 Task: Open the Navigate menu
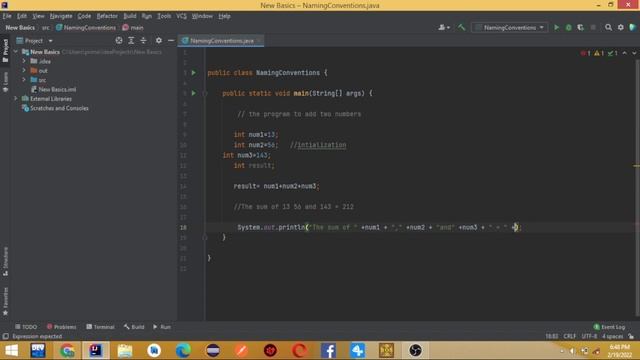click(61, 16)
